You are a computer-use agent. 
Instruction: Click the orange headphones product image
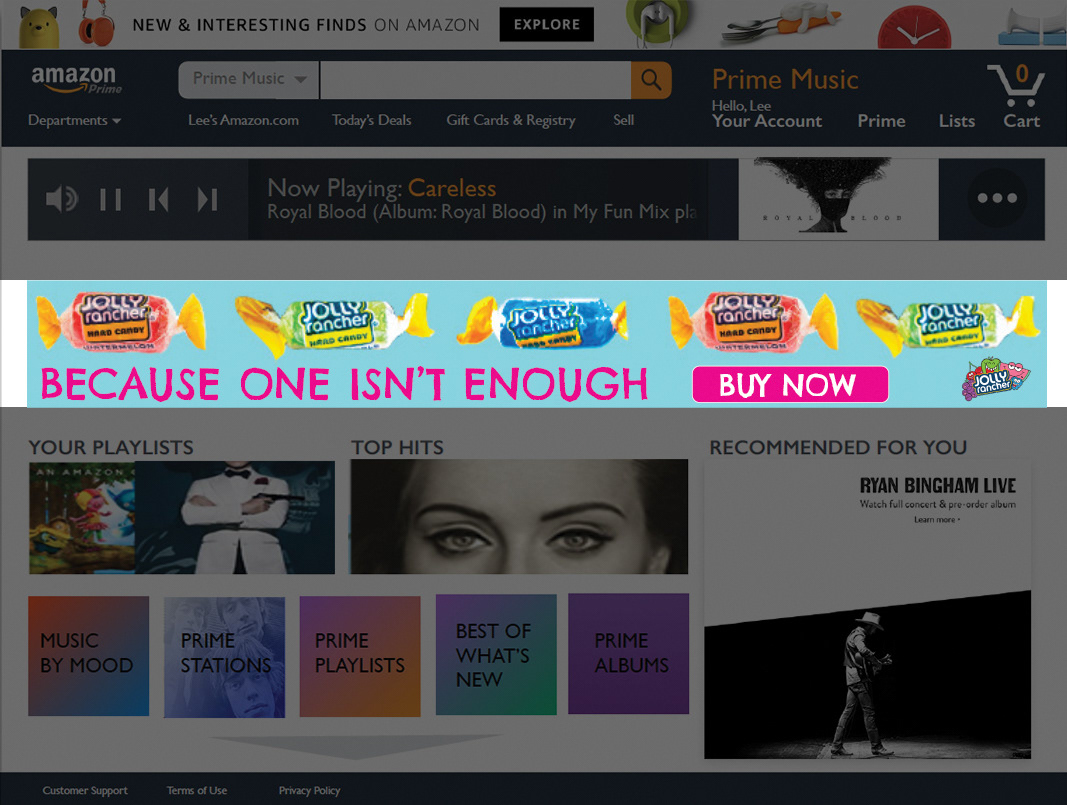[96, 24]
